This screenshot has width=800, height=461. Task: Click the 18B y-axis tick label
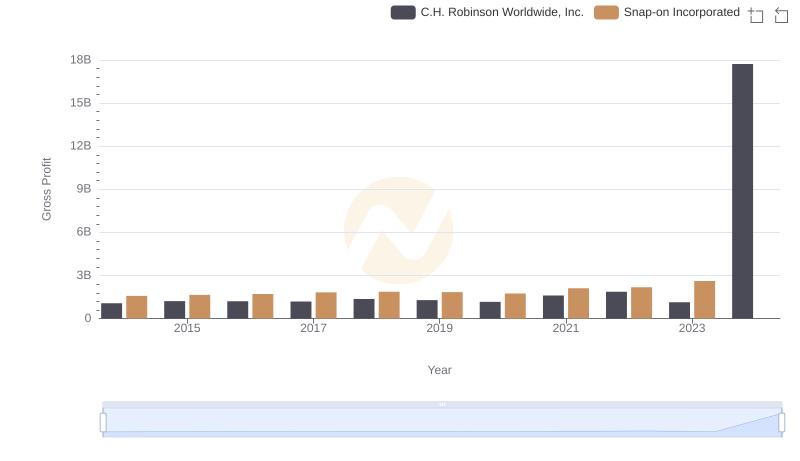coord(81,60)
